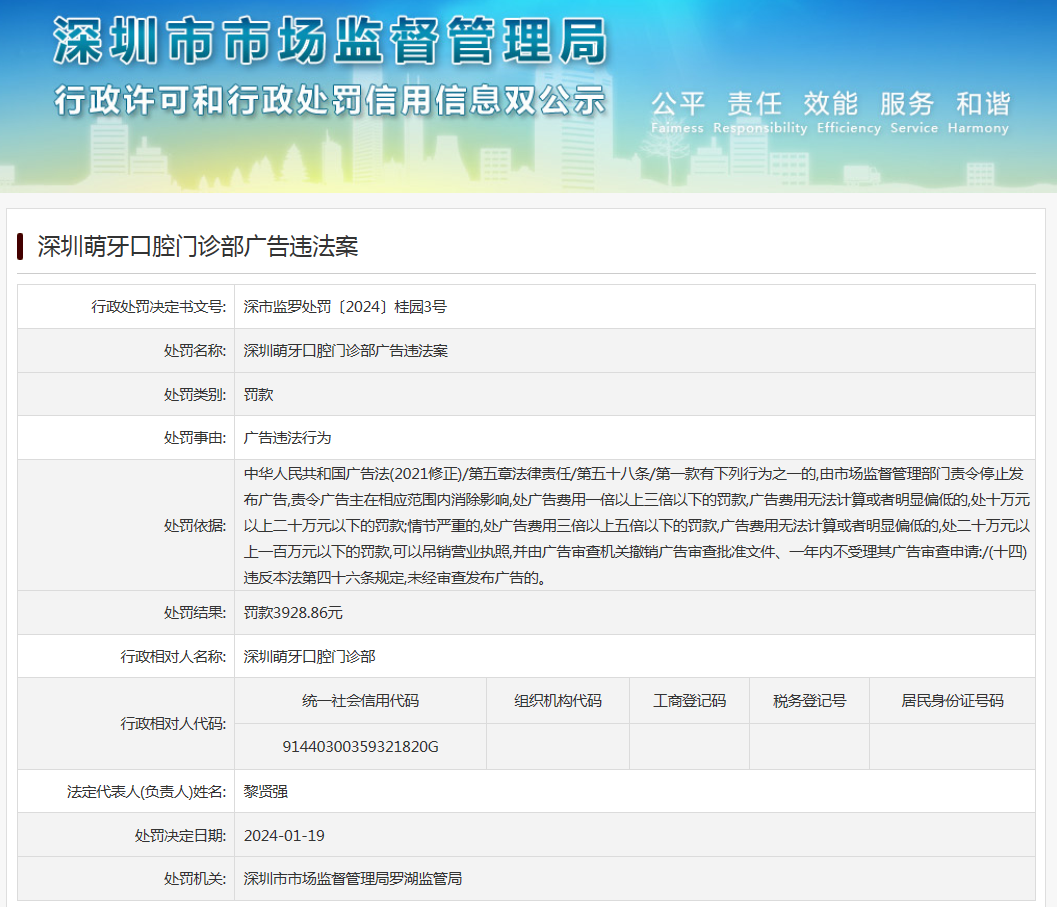Image resolution: width=1057 pixels, height=907 pixels.
Task: Select the 罚款 penalty type value
Action: pos(258,394)
